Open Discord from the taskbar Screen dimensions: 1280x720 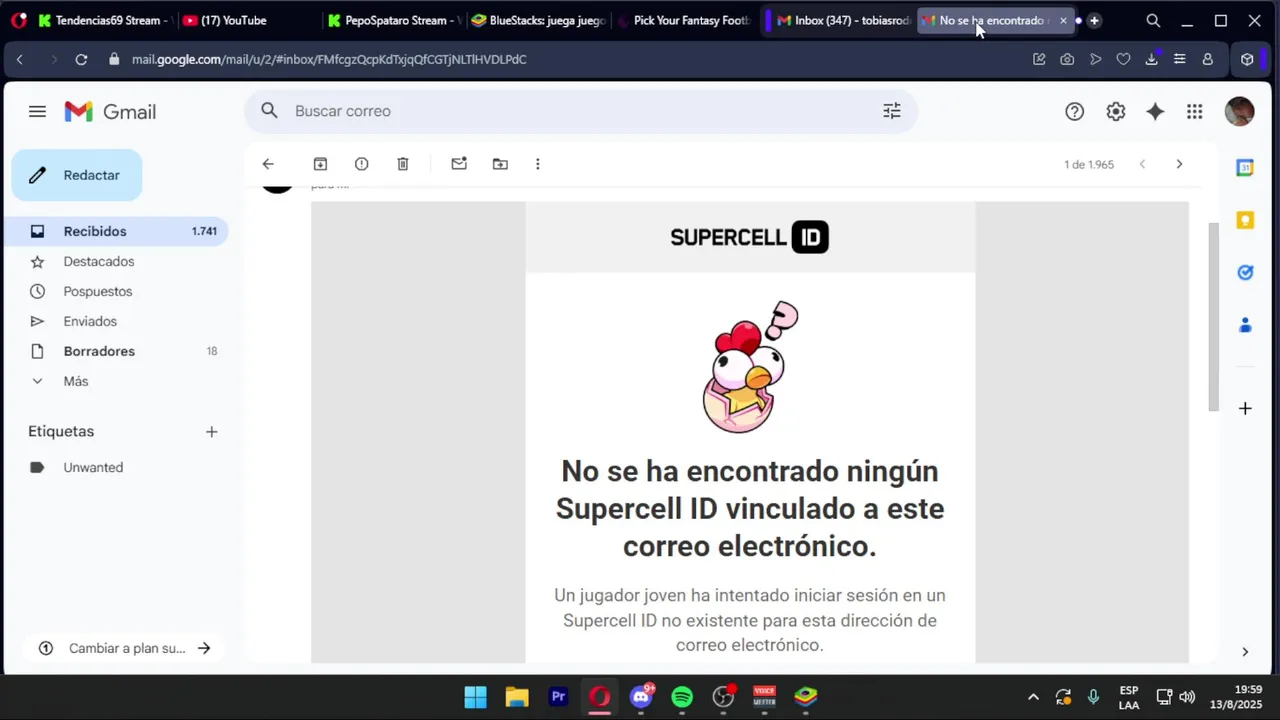[x=641, y=697]
